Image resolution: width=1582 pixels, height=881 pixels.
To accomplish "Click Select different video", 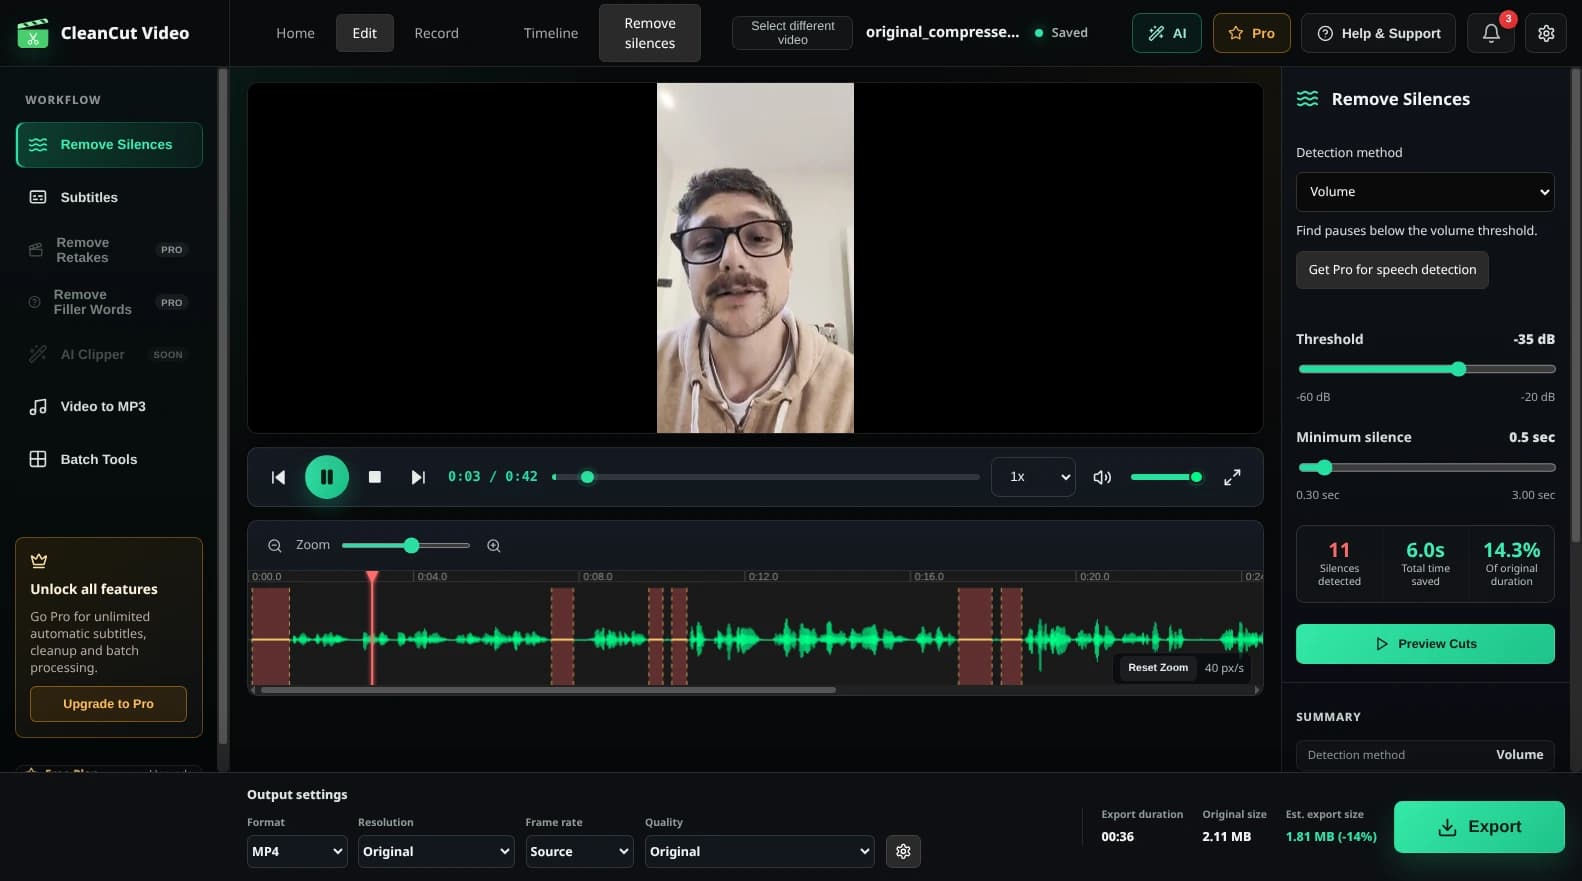I will click(792, 33).
